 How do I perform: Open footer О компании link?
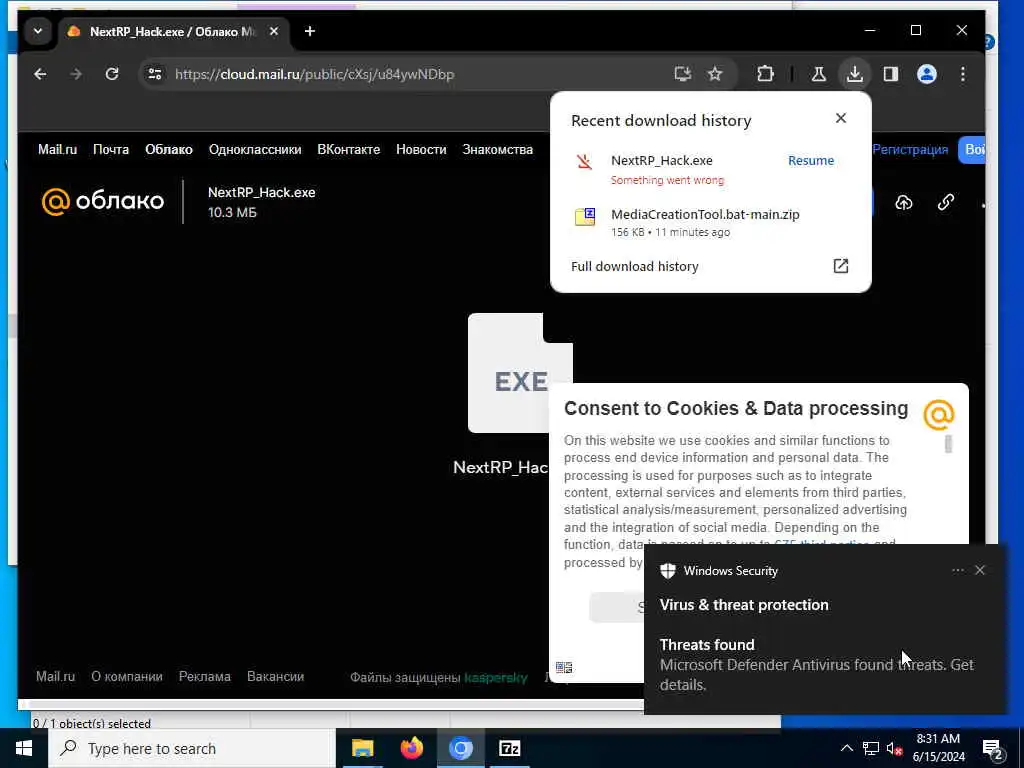pos(127,677)
